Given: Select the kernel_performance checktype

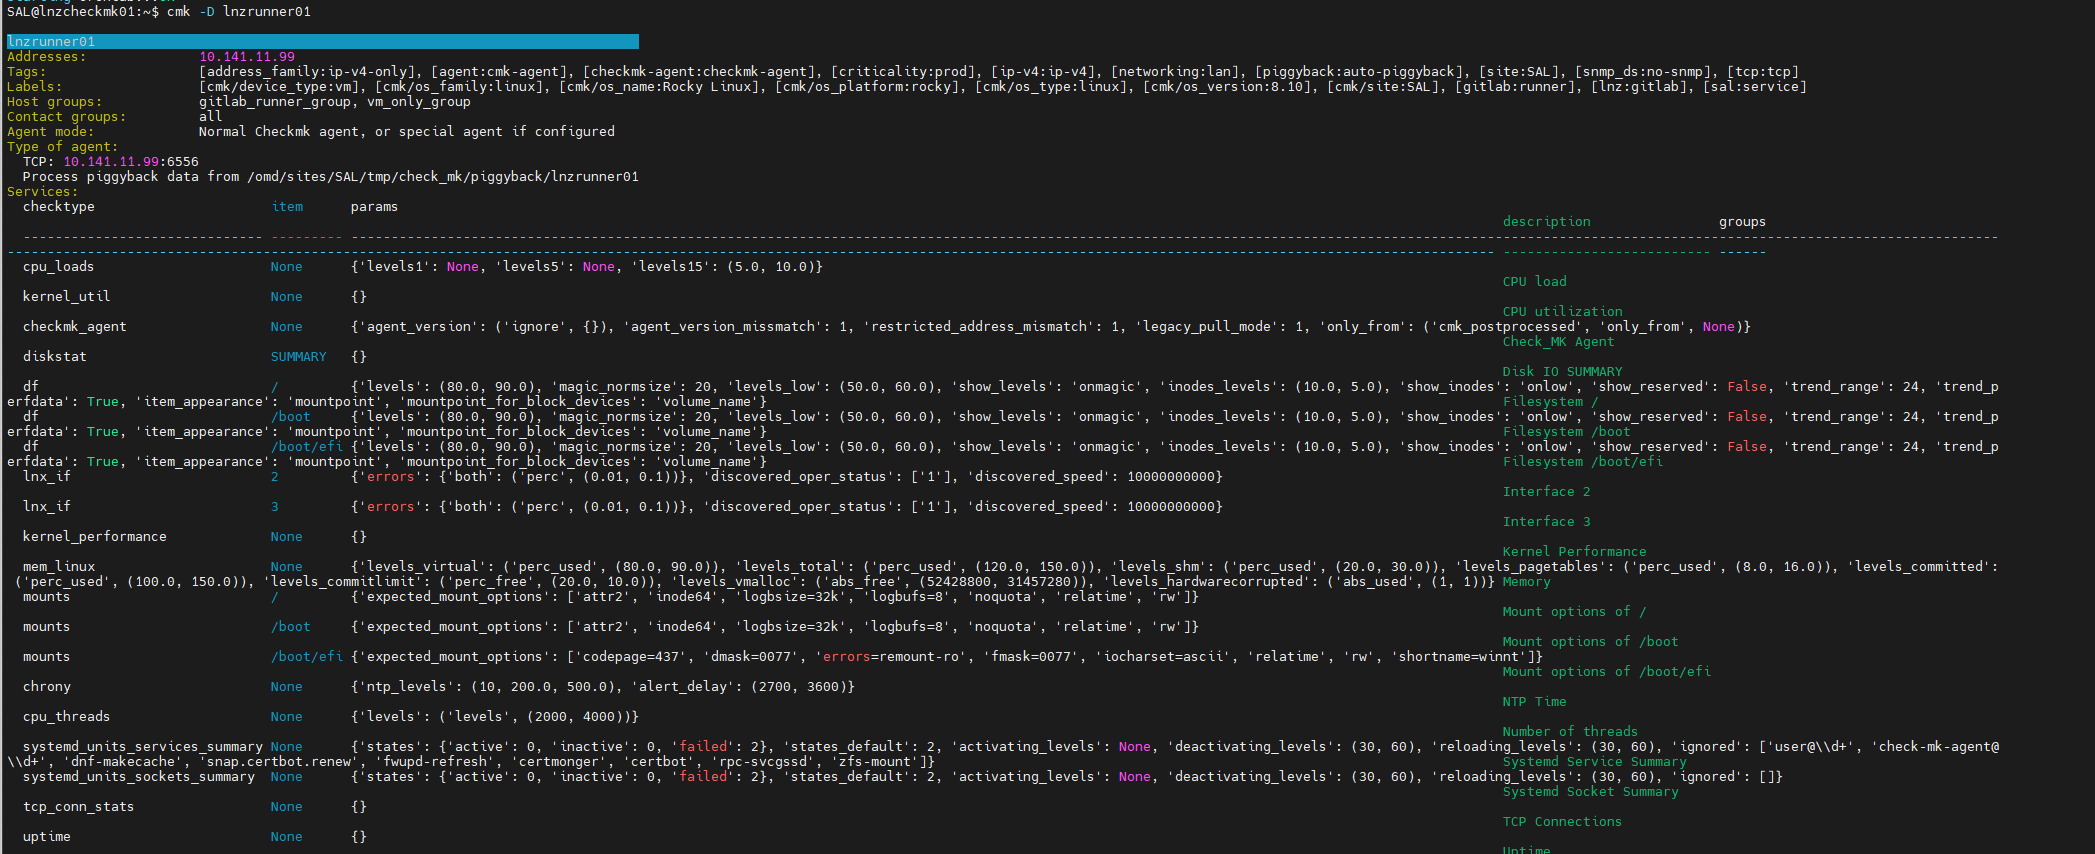Looking at the screenshot, I should click(94, 537).
